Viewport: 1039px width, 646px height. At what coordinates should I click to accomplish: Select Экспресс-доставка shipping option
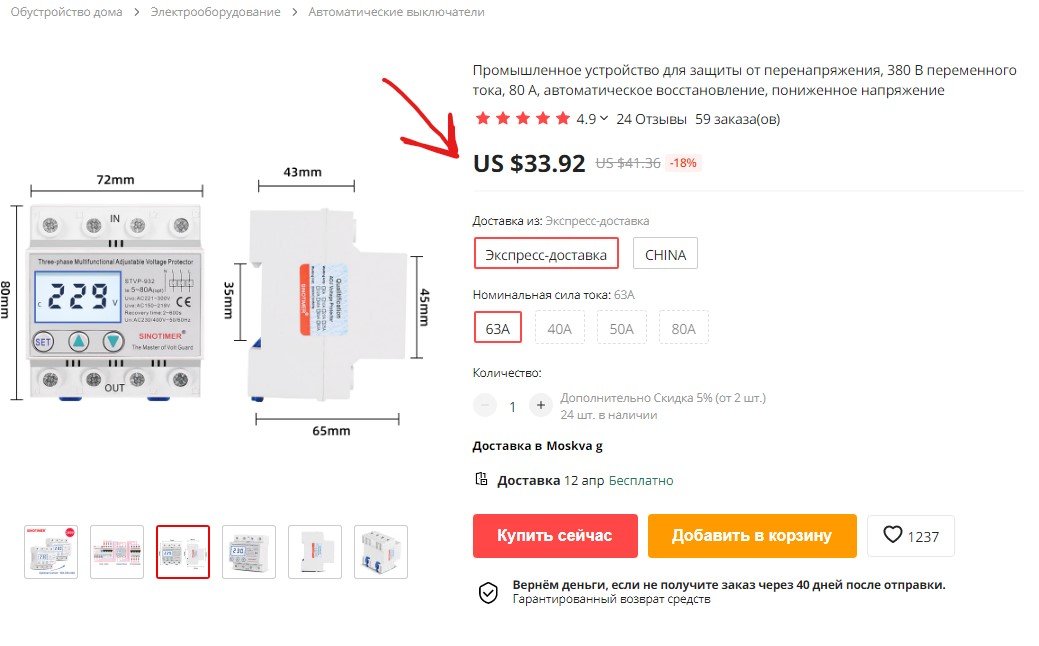point(546,254)
